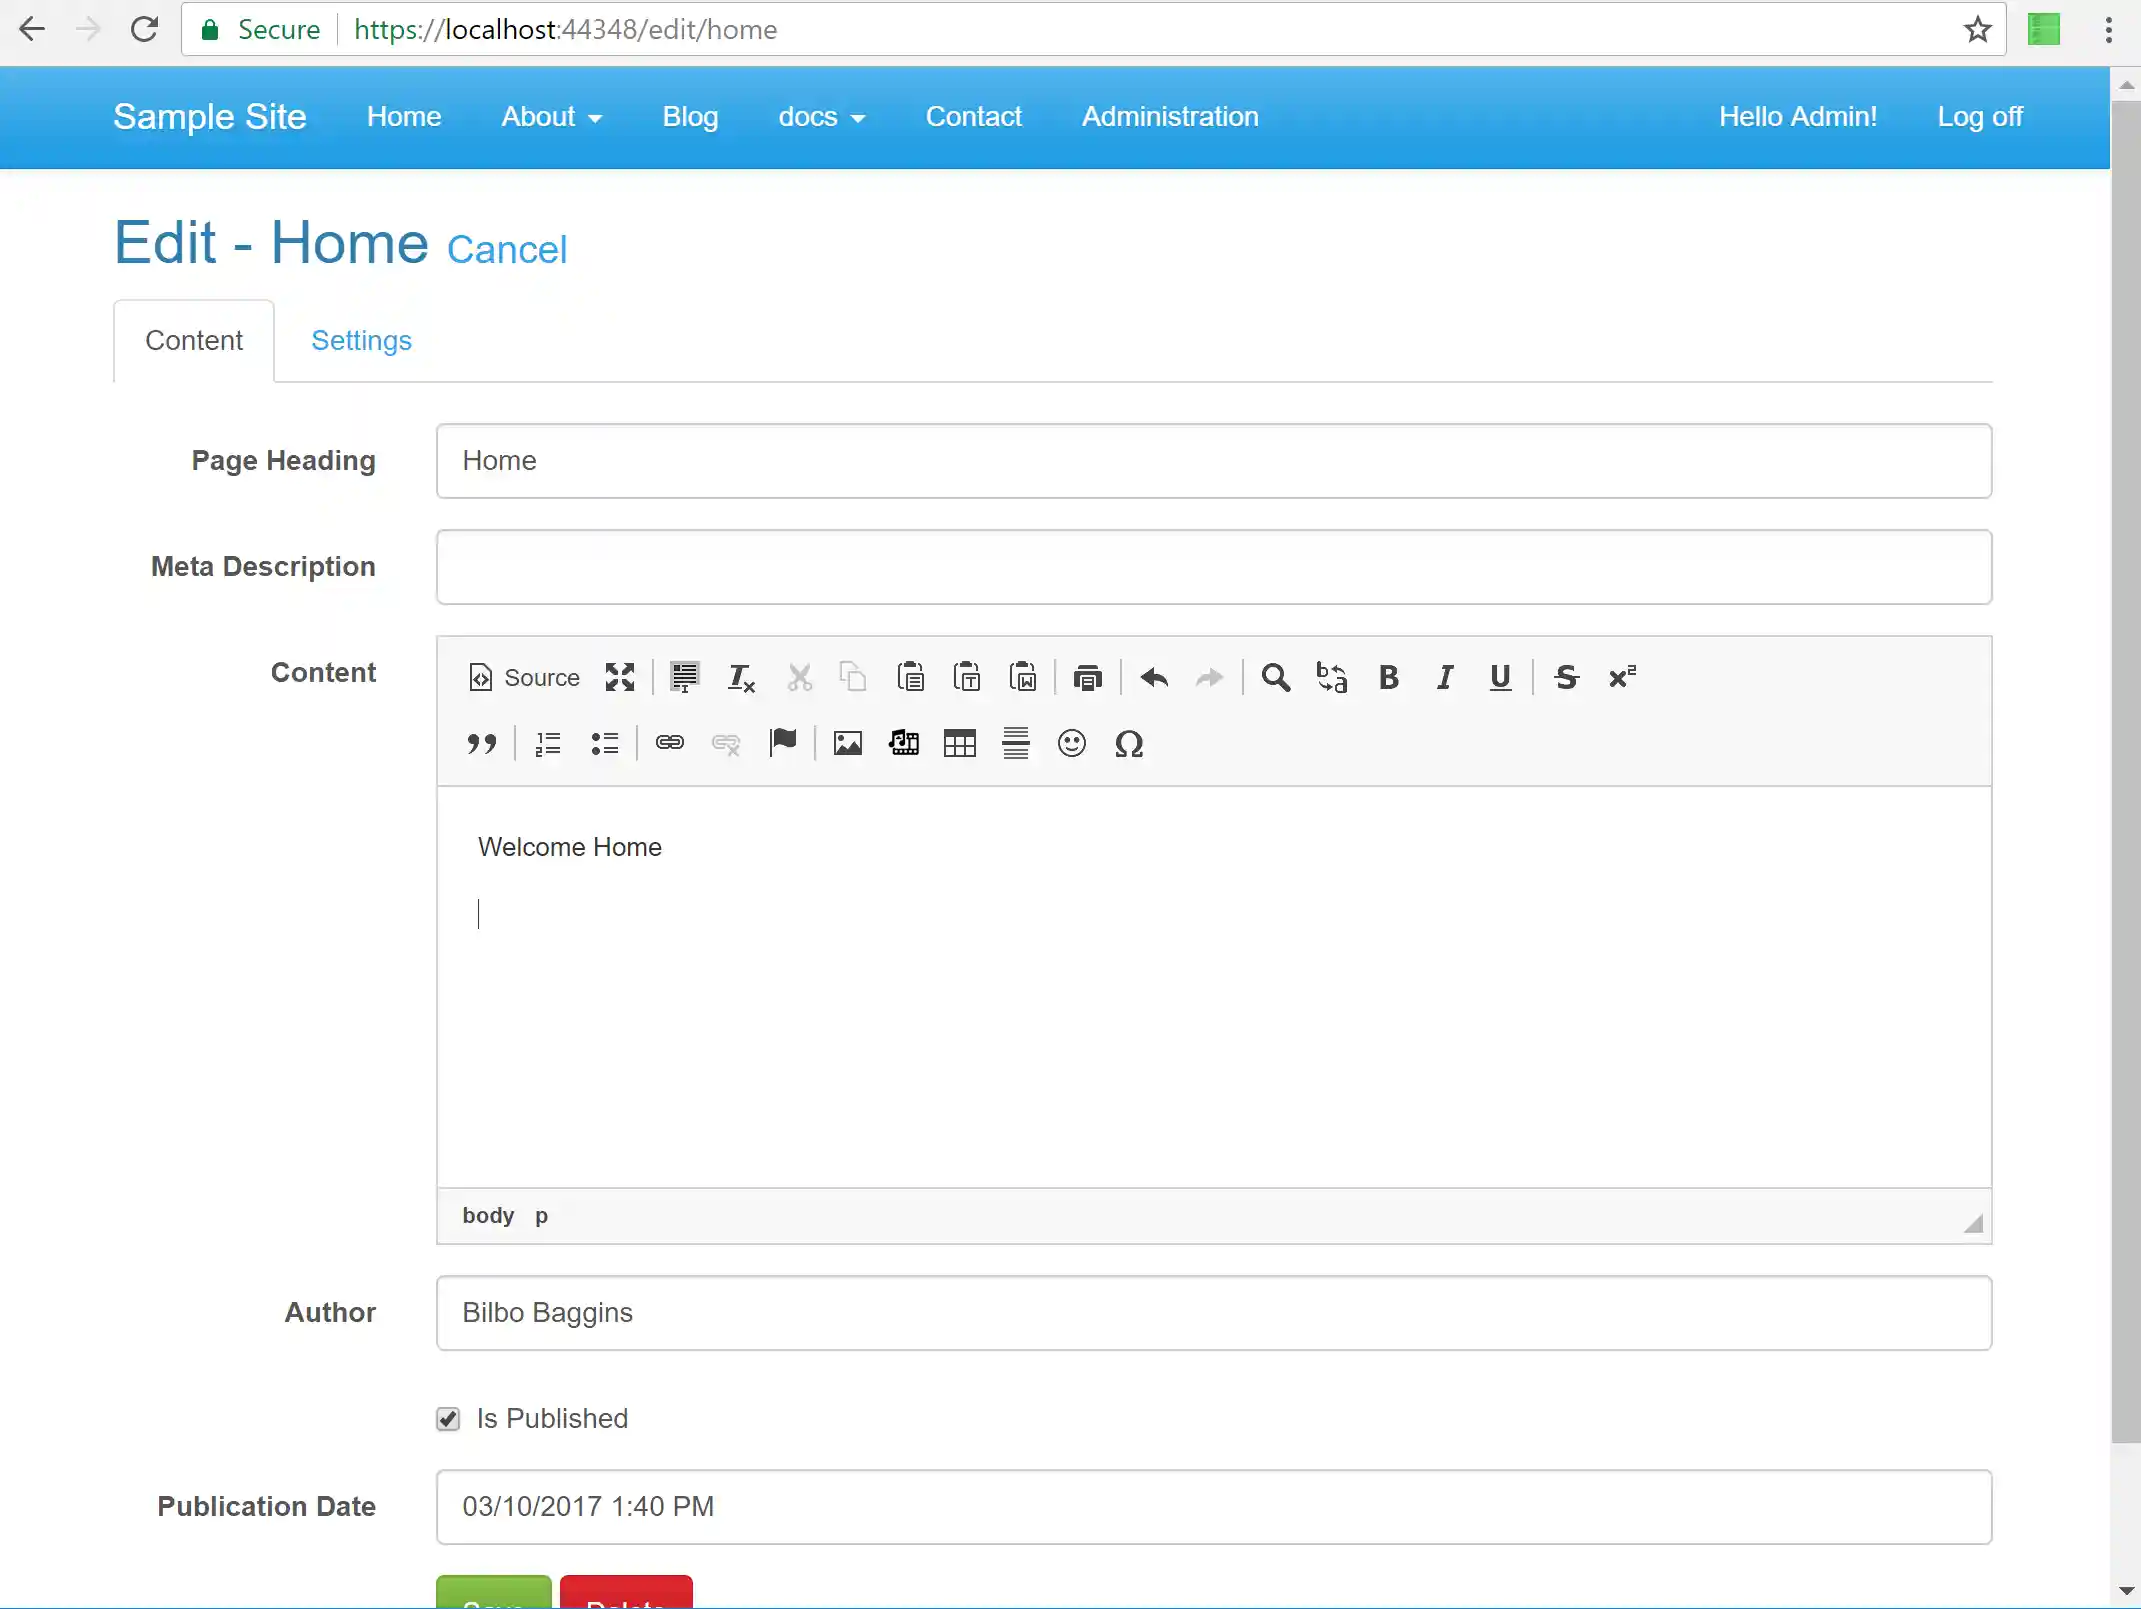Screen dimensions: 2141x1609
Task: Insert a special character
Action: point(1129,743)
